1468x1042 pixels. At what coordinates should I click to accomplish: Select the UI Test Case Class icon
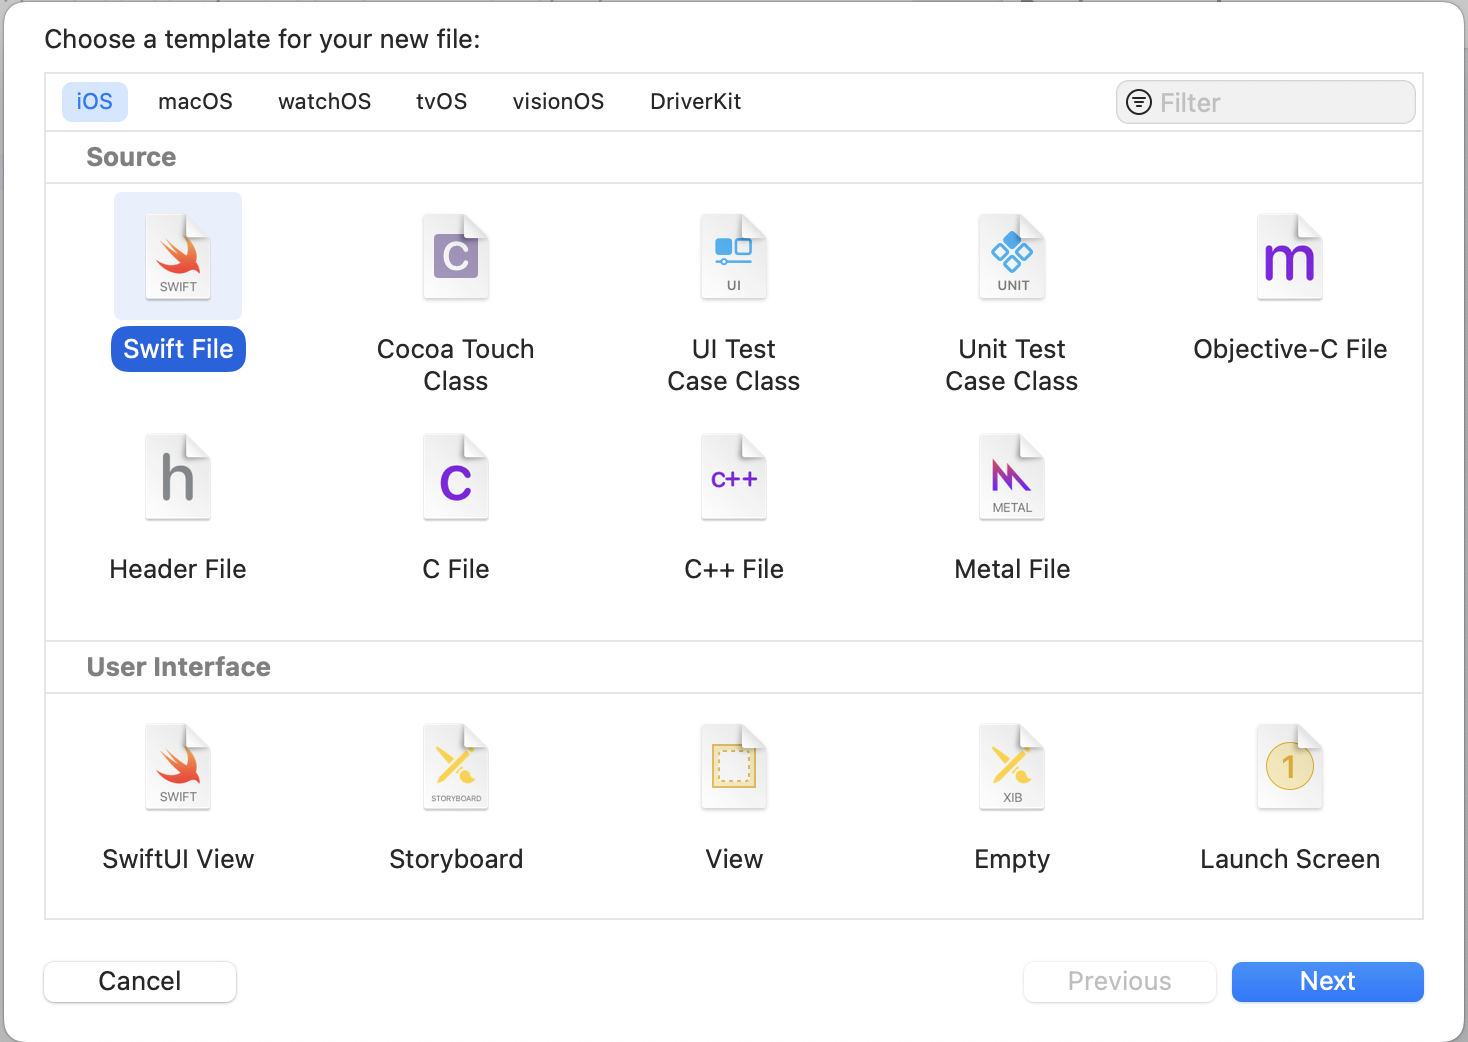coord(734,256)
